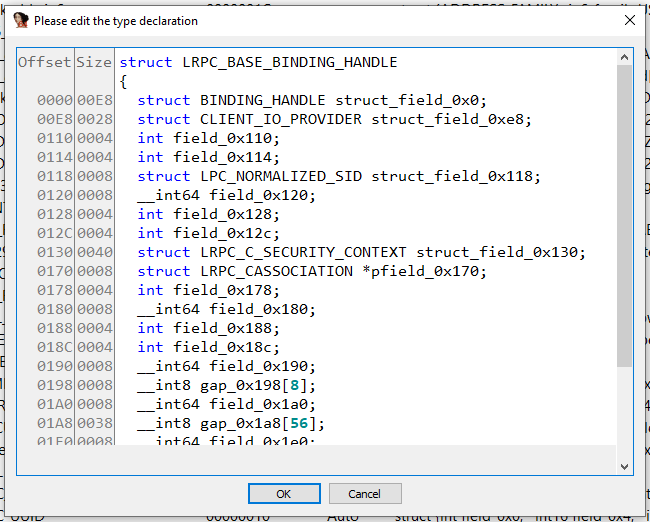The image size is (650, 522).
Task: Click size value 0038
Action: click(x=95, y=424)
